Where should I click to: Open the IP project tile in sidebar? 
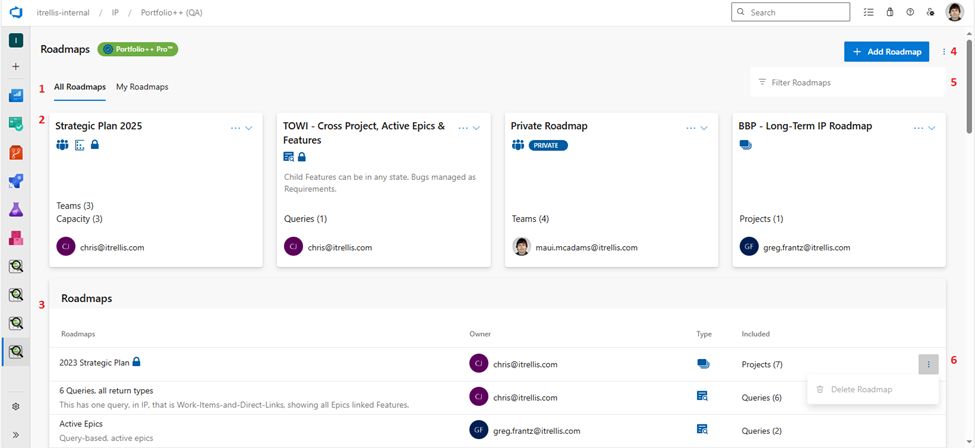click(x=16, y=40)
